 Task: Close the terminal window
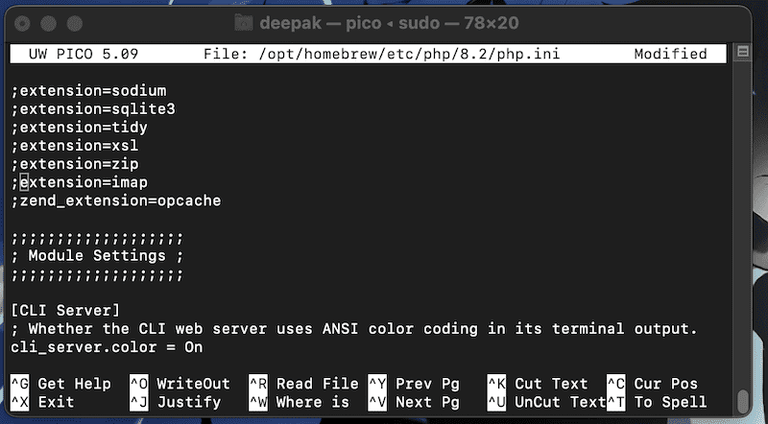tap(24, 21)
